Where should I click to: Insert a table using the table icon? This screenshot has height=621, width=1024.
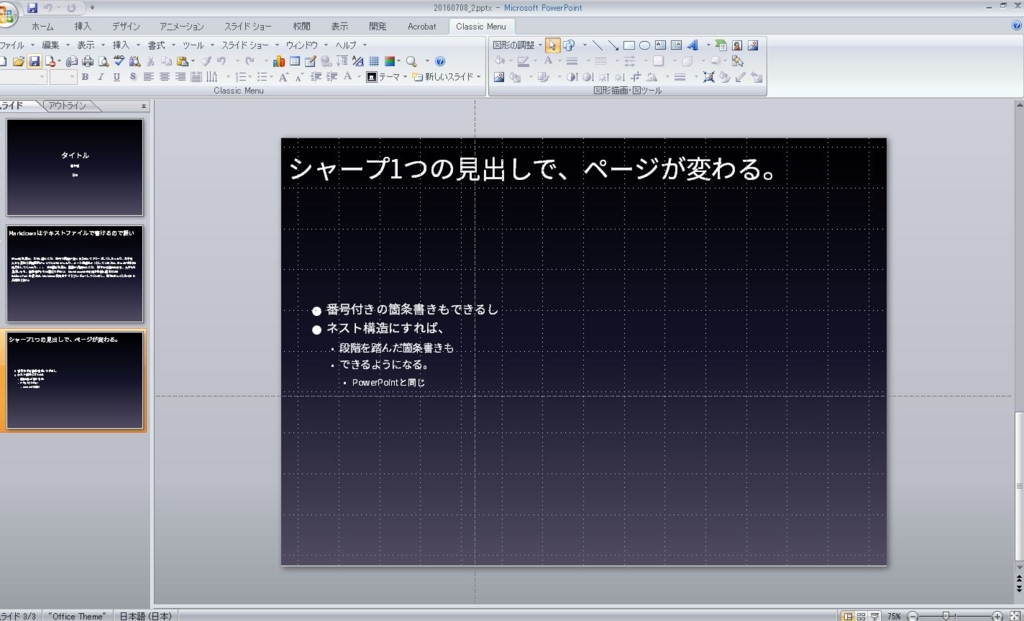click(x=295, y=61)
